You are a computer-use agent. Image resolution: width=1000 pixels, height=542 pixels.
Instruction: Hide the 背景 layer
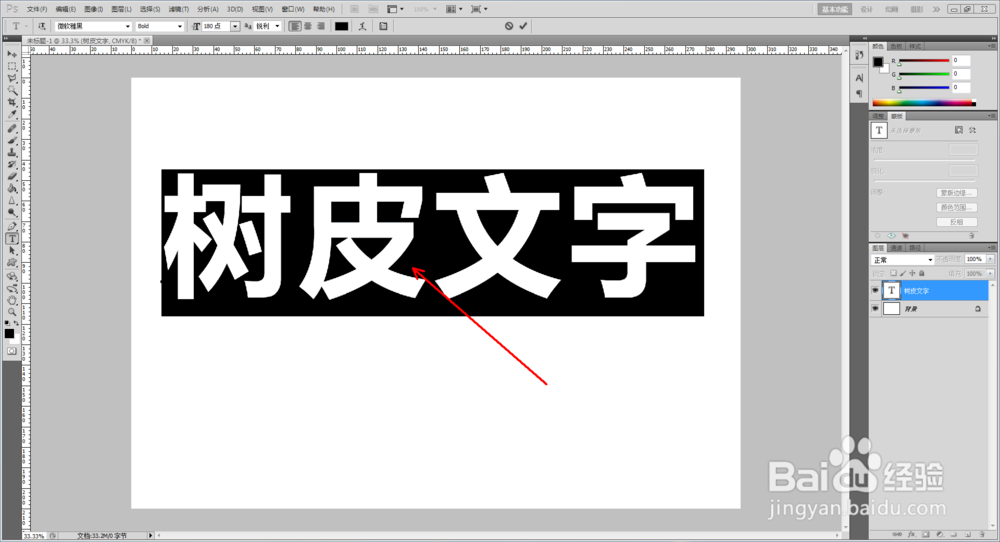pos(875,309)
